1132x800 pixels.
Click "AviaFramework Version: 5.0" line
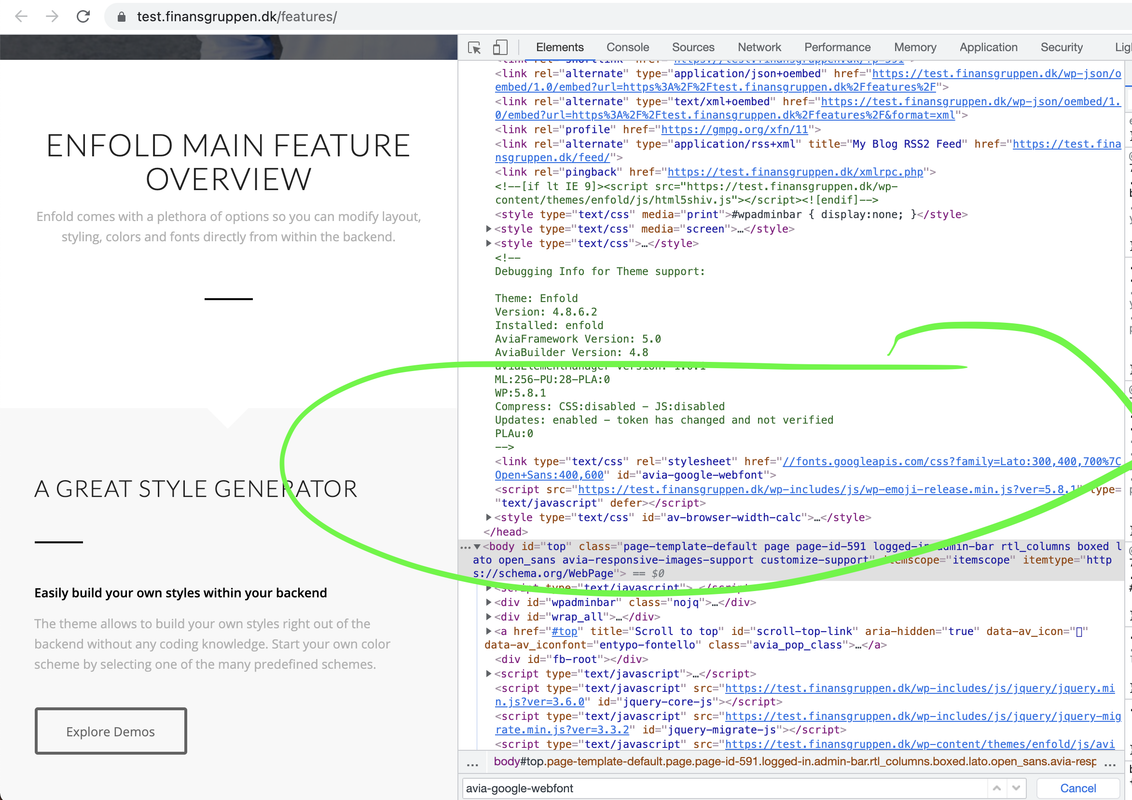click(x=578, y=339)
